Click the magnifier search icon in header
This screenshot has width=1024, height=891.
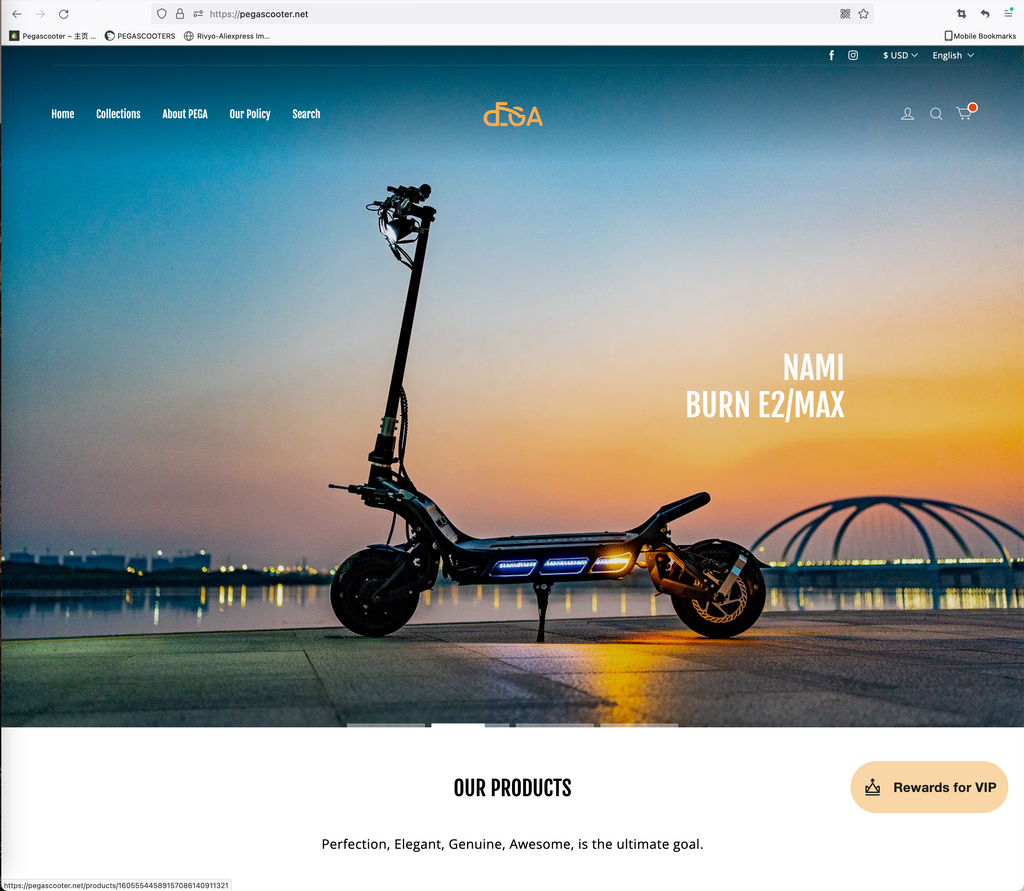(936, 114)
